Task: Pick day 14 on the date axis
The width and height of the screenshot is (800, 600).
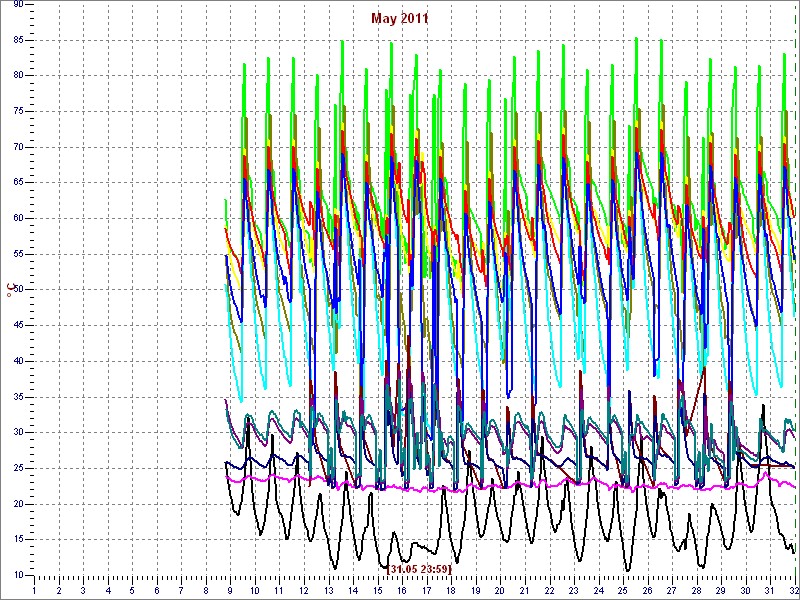Action: [353, 591]
